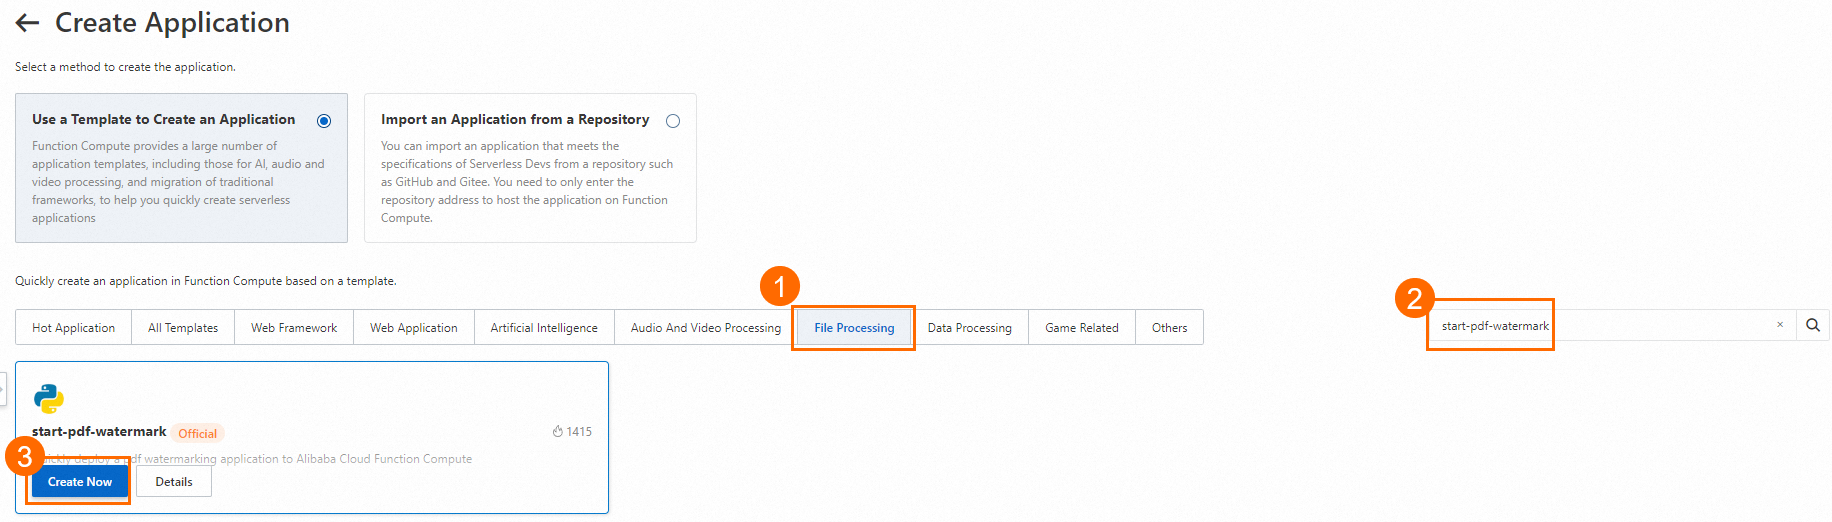Select Audio And Video Processing tab

[x=706, y=328]
